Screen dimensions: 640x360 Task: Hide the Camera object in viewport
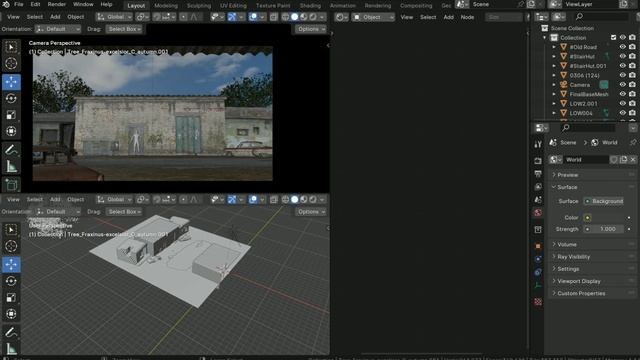click(622, 84)
